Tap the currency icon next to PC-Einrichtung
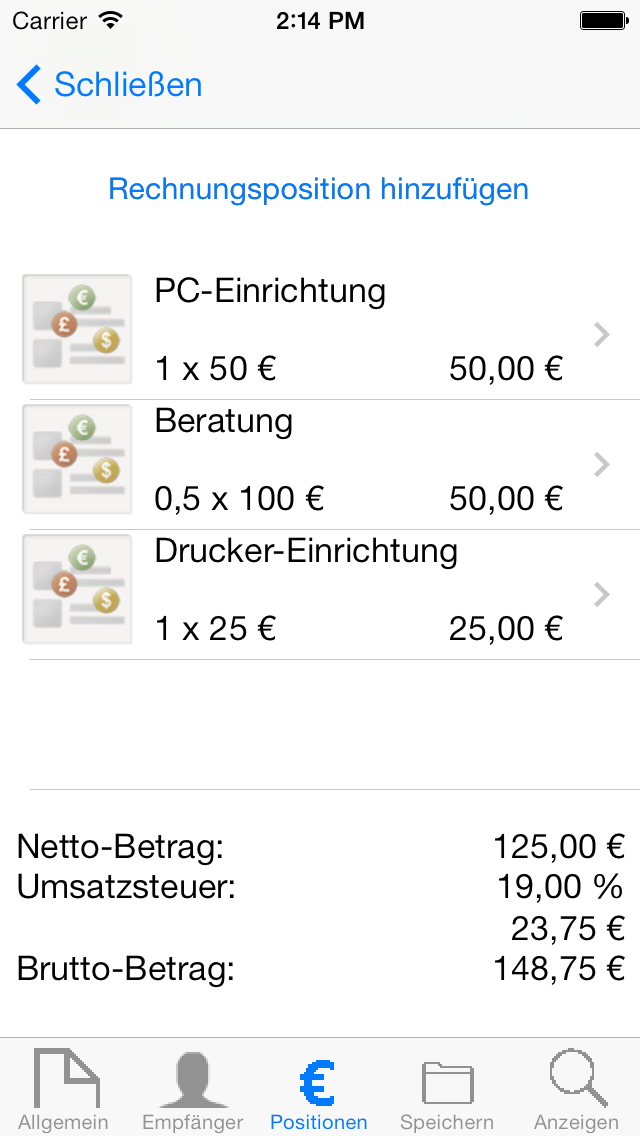Screen dimensions: 640x1136 point(77,329)
